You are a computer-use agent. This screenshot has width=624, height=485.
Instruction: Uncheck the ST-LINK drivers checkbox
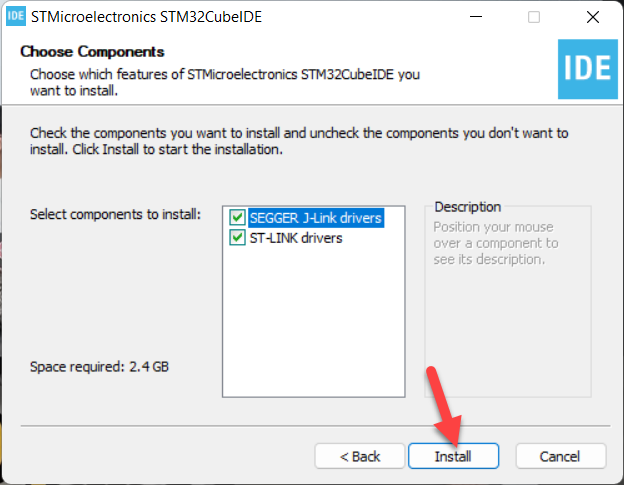[238, 238]
